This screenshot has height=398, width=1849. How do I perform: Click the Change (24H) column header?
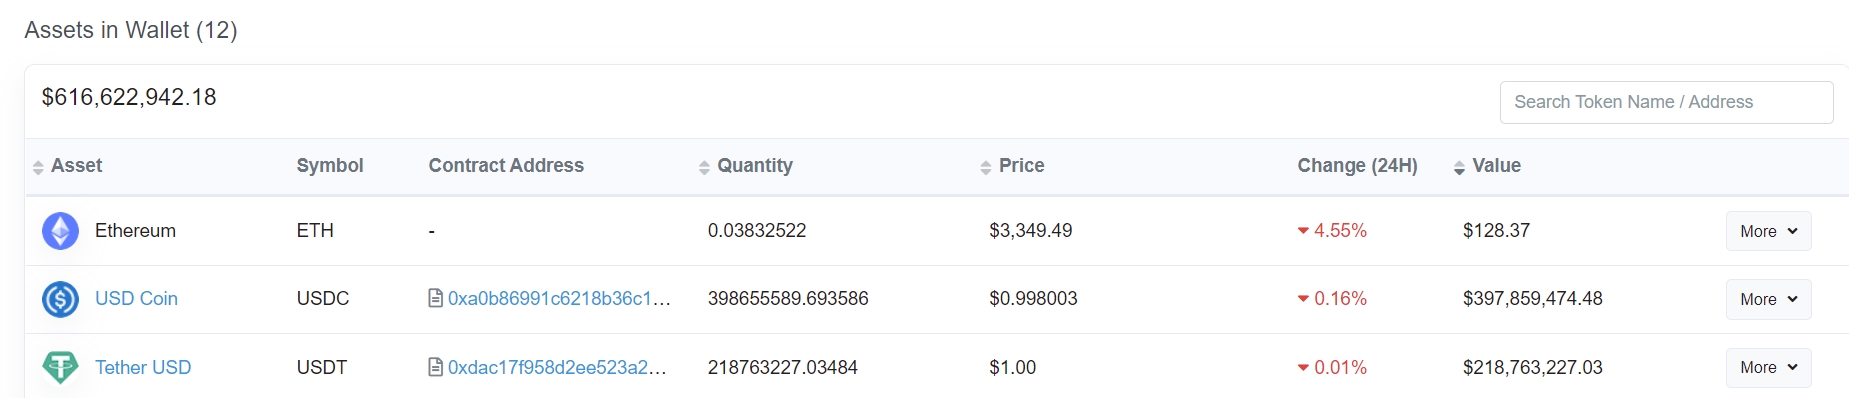pos(1357,165)
